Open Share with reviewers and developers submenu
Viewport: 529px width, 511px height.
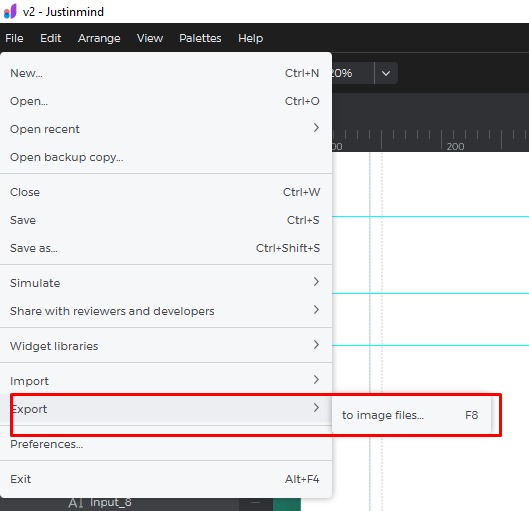166,311
